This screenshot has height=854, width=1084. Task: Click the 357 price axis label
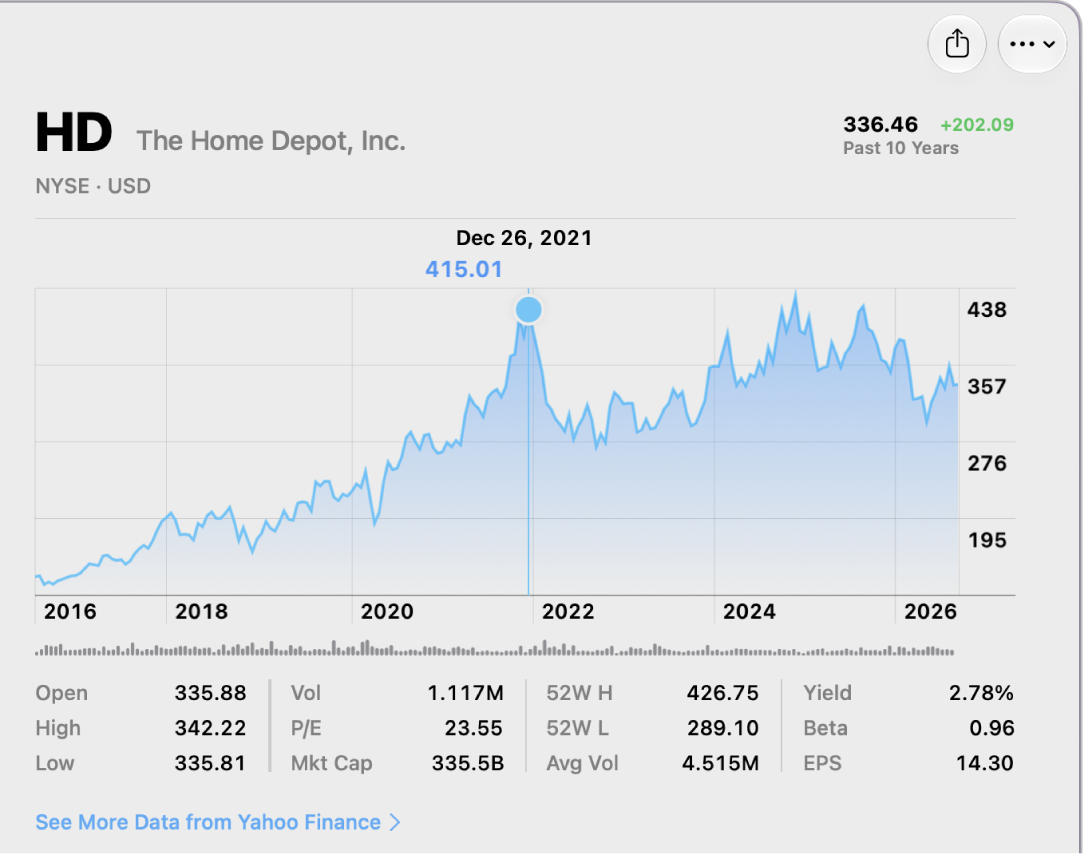(987, 387)
